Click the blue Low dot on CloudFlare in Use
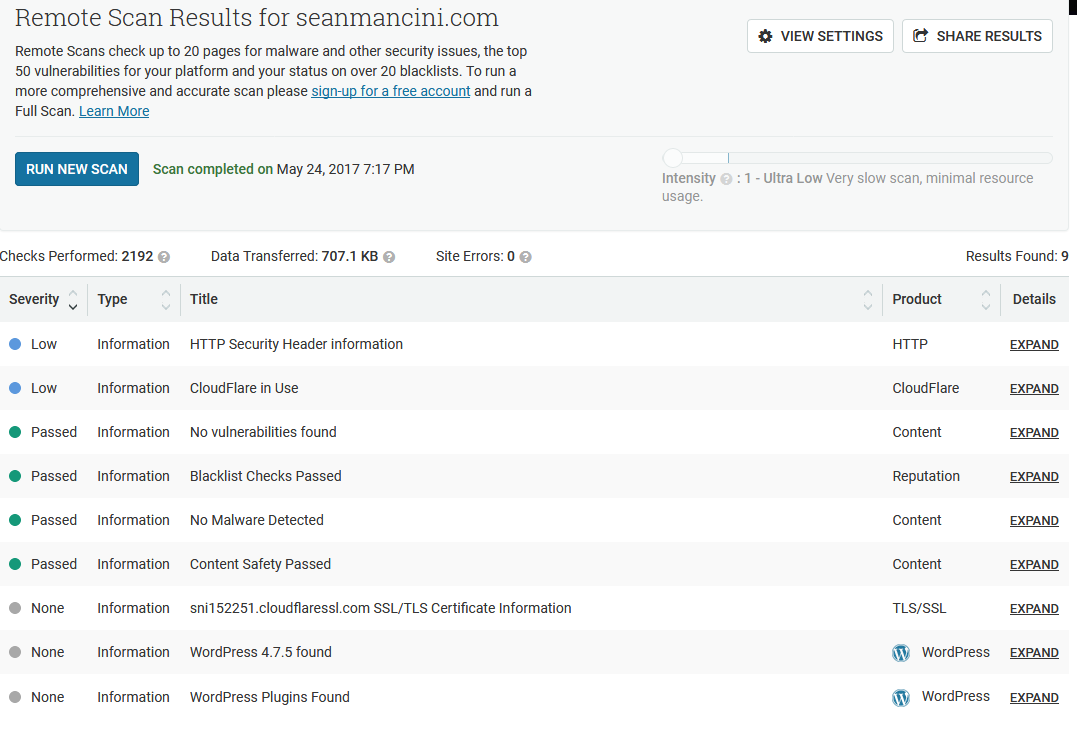 [x=14, y=388]
